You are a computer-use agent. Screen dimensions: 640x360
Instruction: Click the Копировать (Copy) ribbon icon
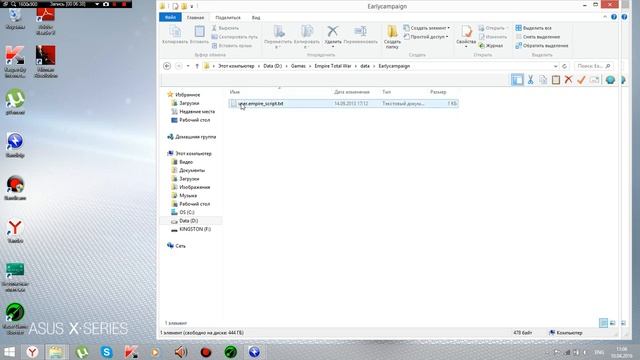coord(175,32)
